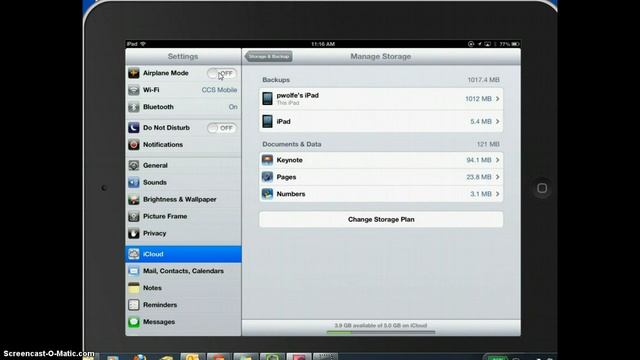Image resolution: width=640 pixels, height=360 pixels.
Task: Tap the 1017.4 MB backups total
Action: [x=484, y=80]
